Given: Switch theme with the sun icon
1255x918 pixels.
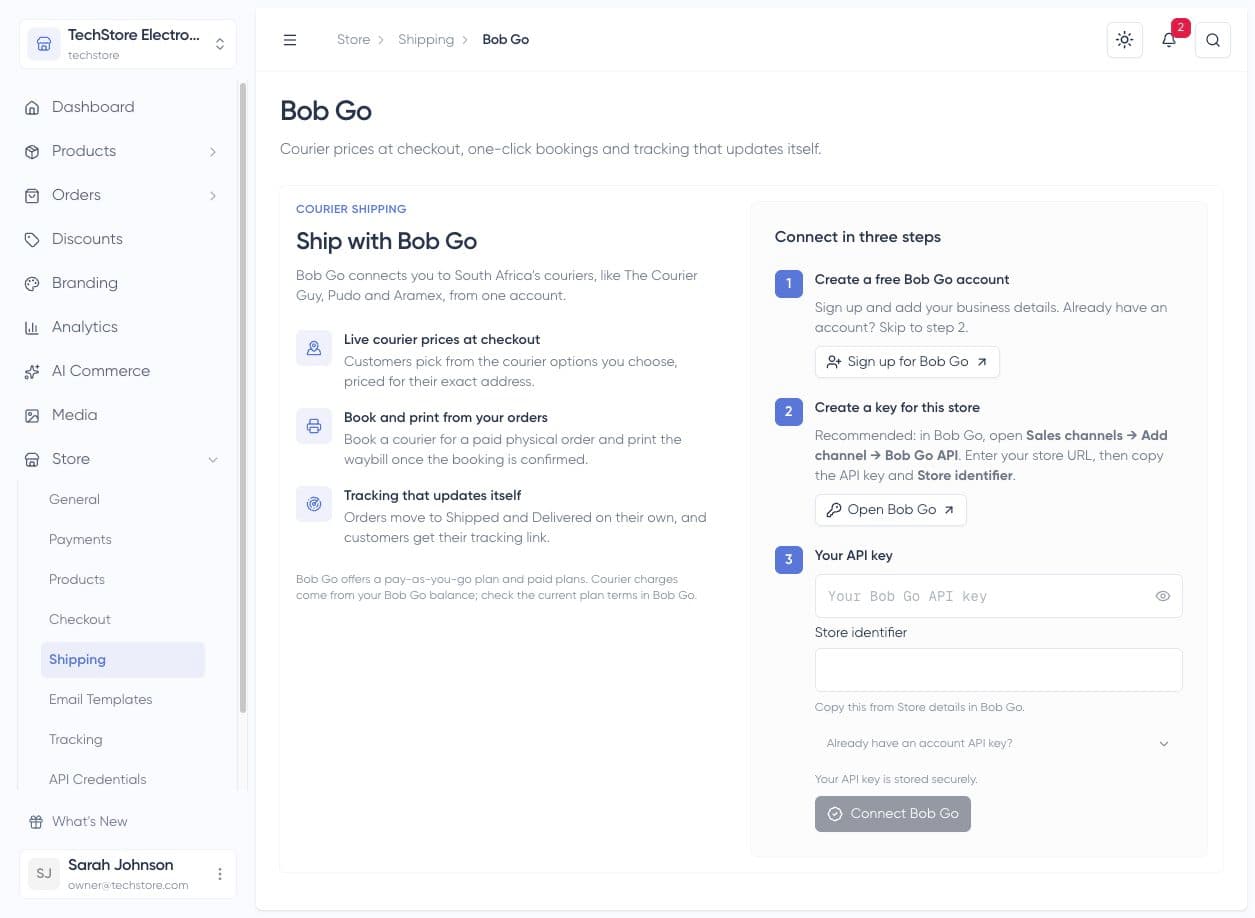Looking at the screenshot, I should (x=1125, y=40).
